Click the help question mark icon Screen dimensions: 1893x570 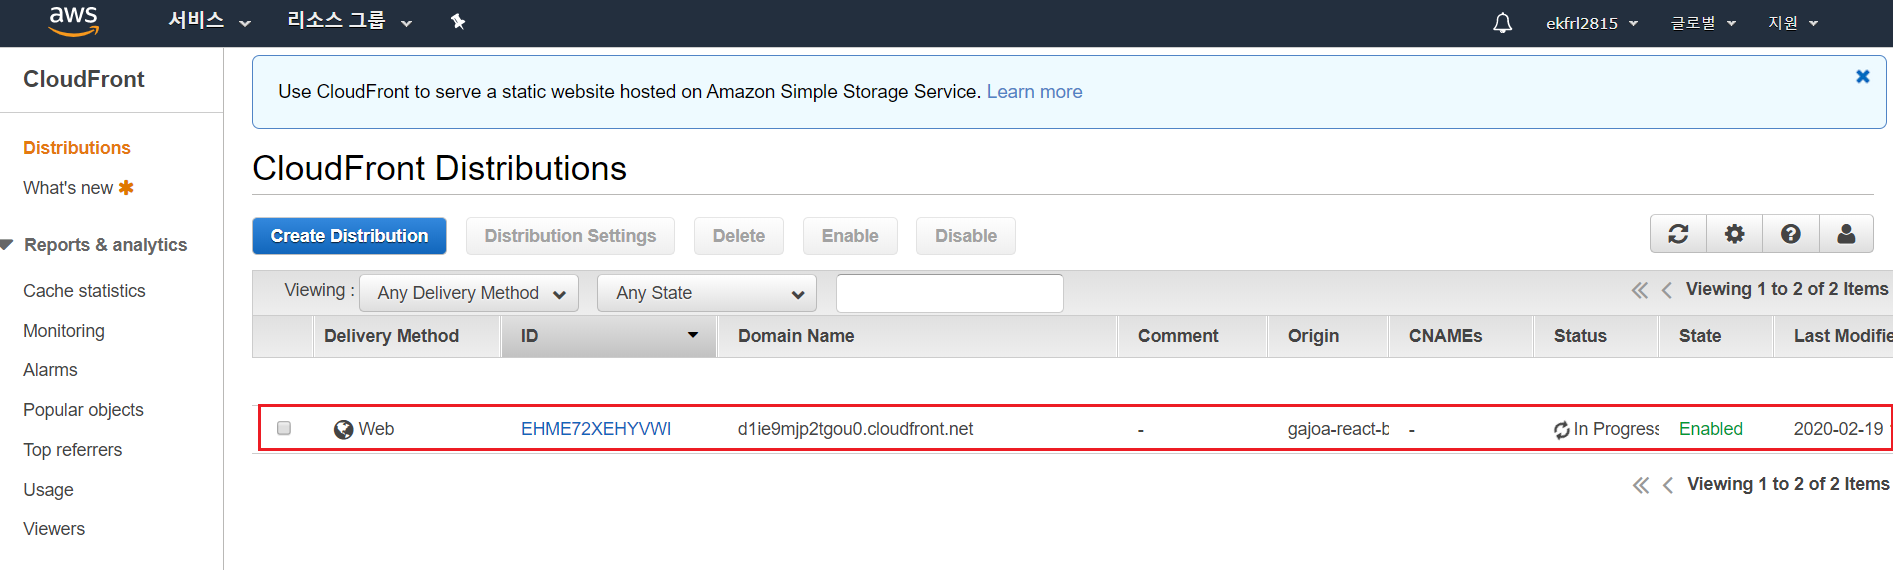click(1790, 234)
